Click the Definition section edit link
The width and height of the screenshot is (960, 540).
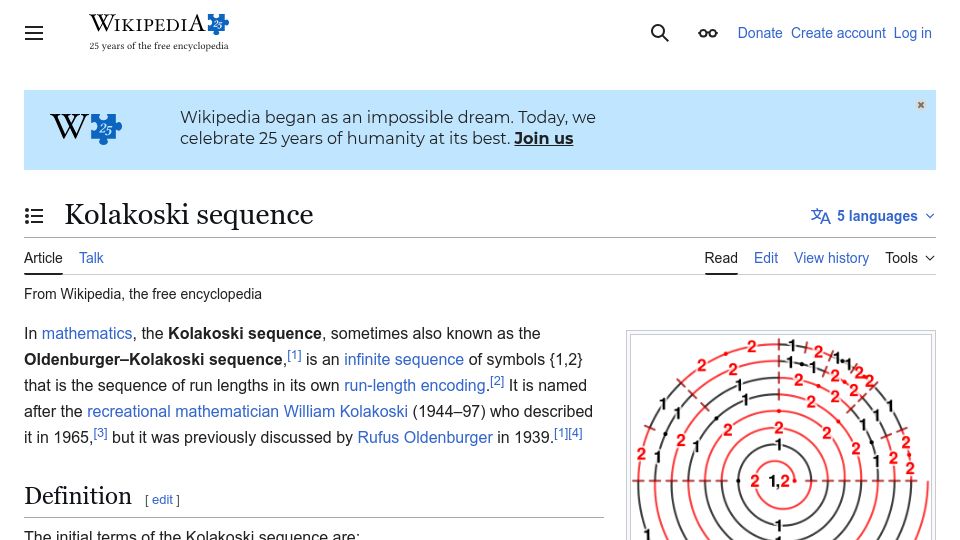coord(162,500)
